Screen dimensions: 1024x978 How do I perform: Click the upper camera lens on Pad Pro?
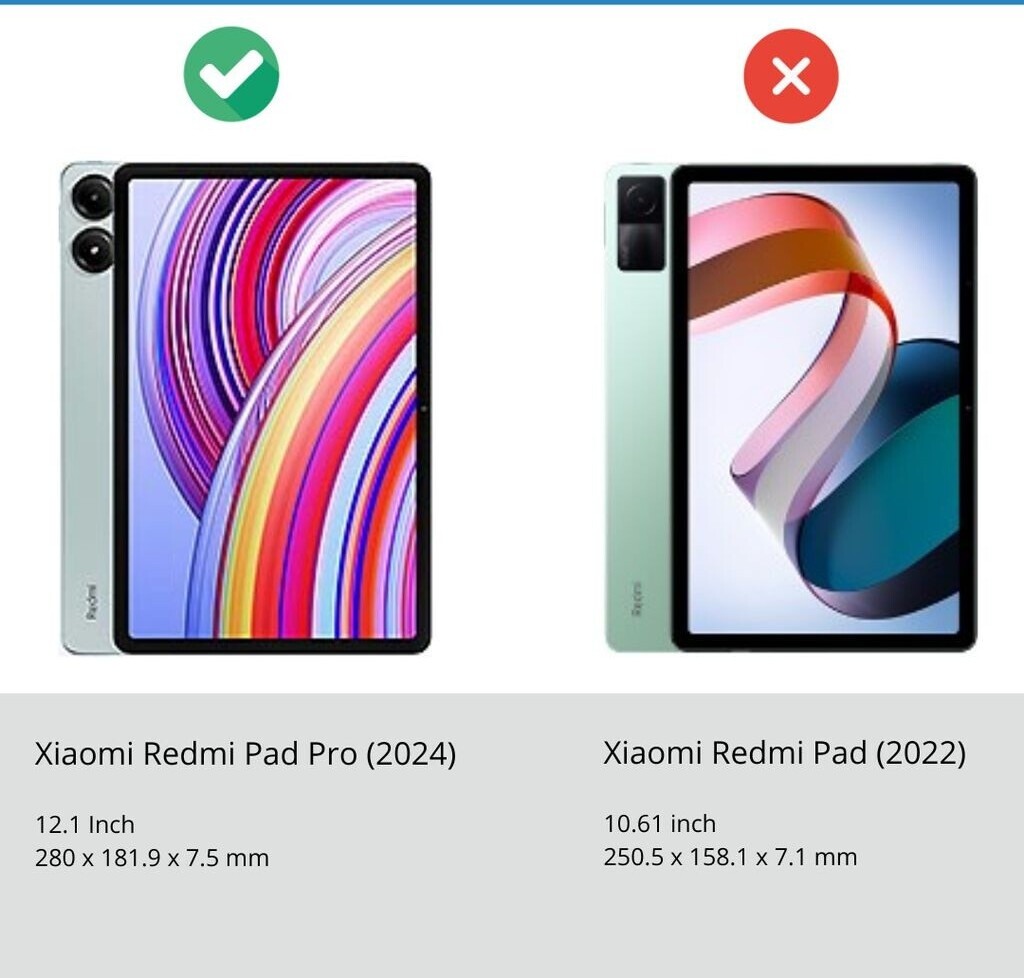[93, 195]
